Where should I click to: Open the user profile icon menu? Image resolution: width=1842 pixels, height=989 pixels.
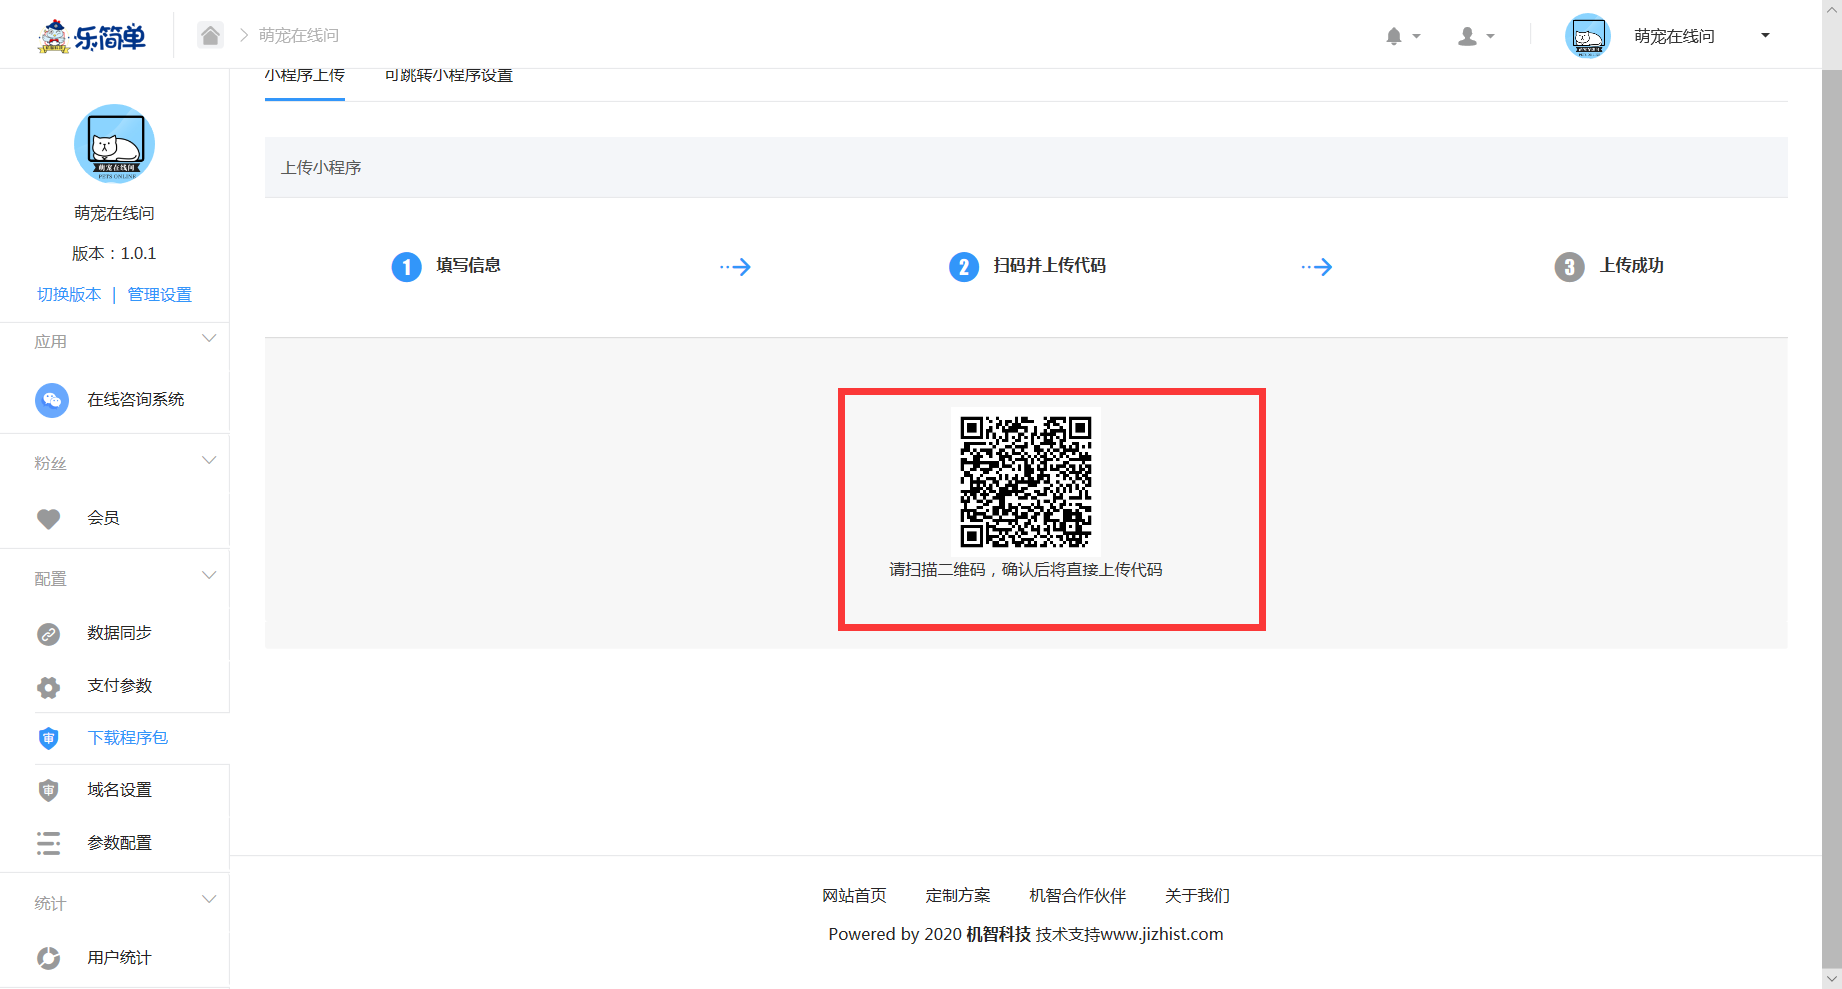pyautogui.click(x=1476, y=36)
